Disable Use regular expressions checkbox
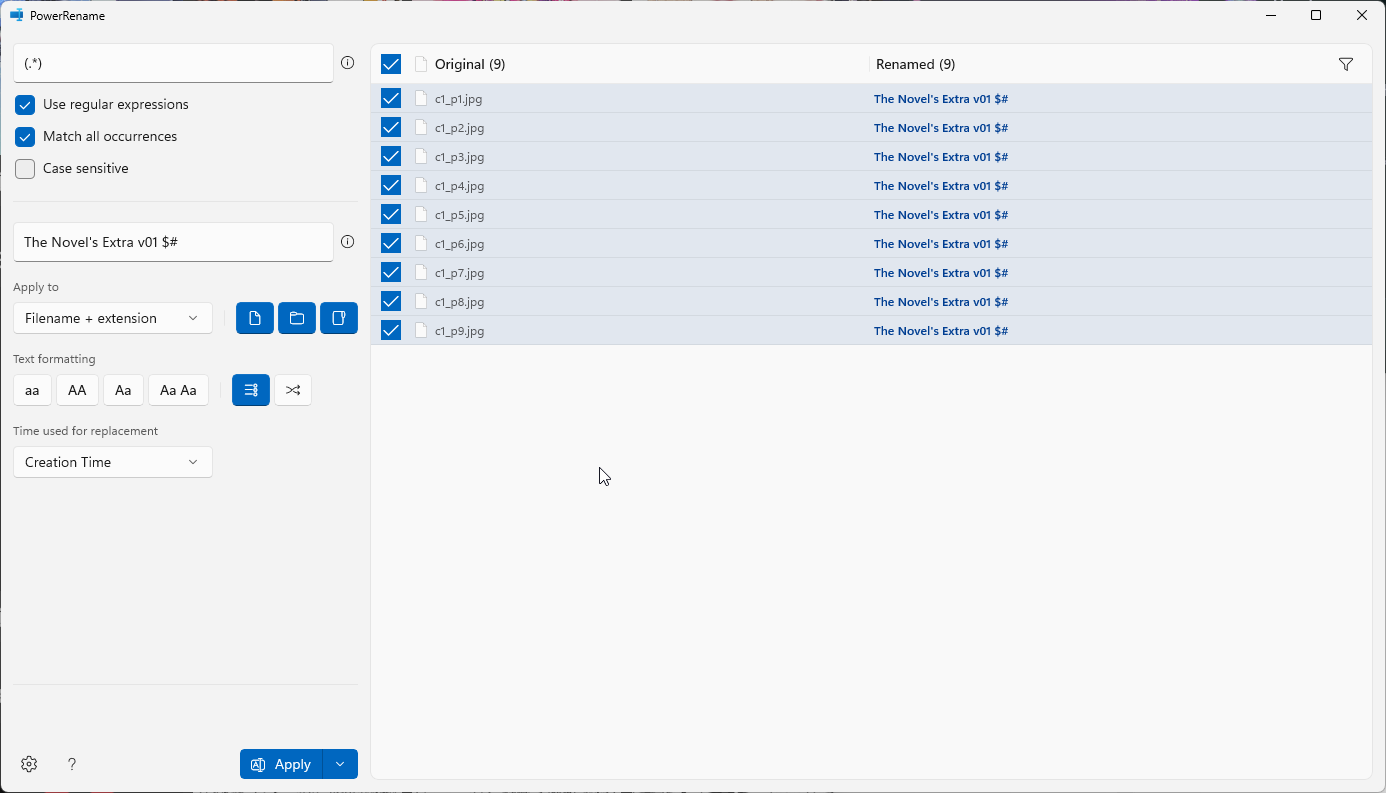This screenshot has width=1386, height=793. 25,105
